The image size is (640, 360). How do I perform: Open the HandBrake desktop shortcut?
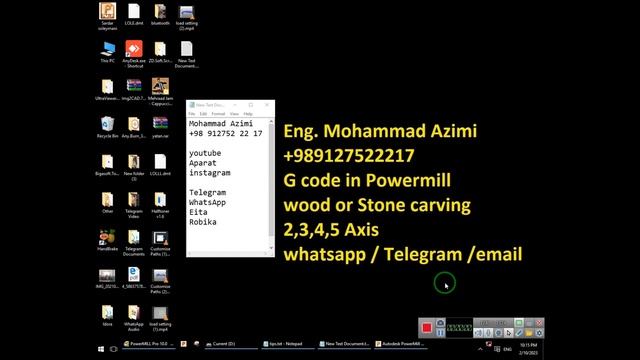coord(108,240)
